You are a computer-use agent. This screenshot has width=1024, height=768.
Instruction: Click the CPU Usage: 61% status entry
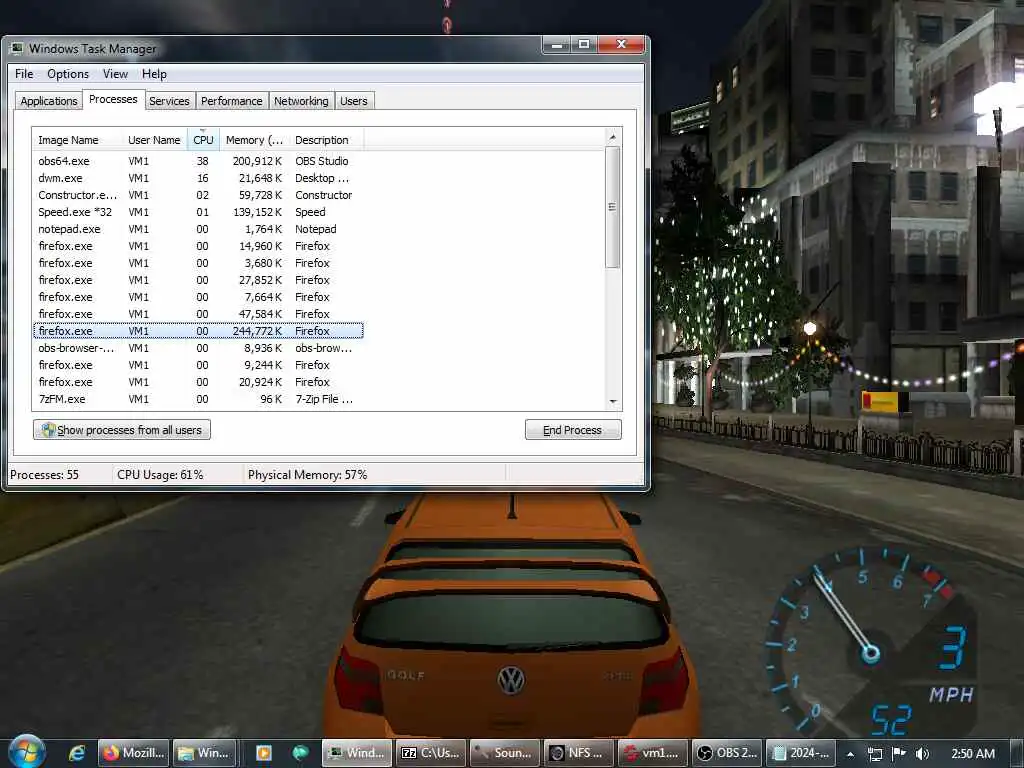(160, 475)
